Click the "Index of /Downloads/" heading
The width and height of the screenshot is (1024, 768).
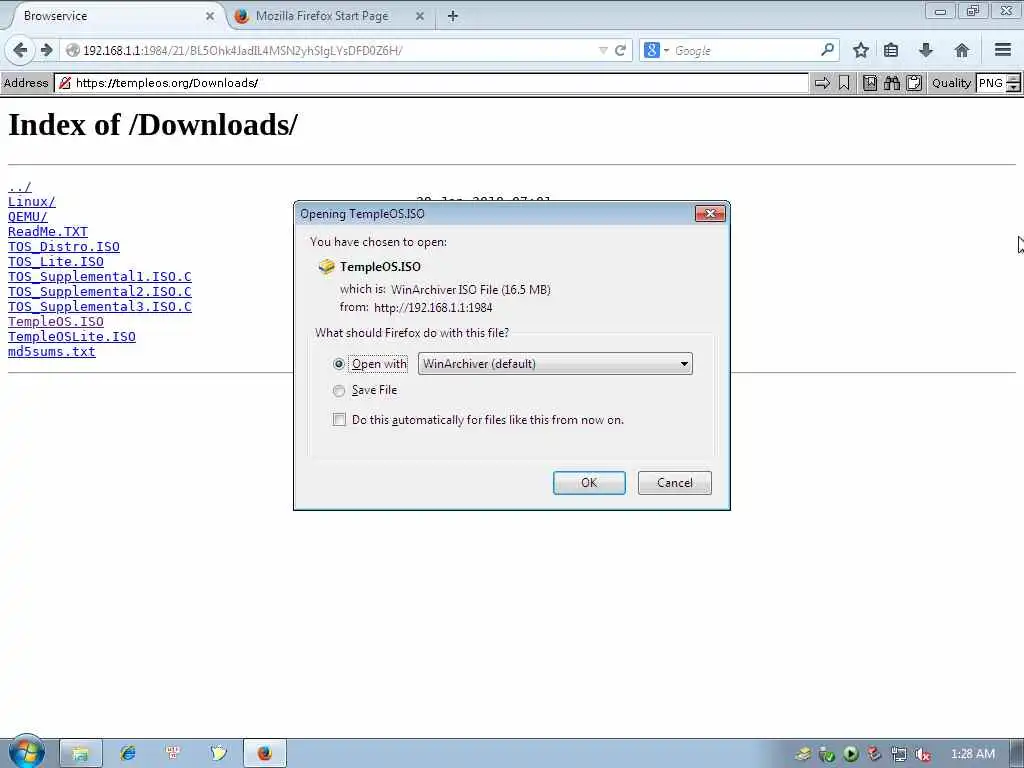click(x=153, y=124)
